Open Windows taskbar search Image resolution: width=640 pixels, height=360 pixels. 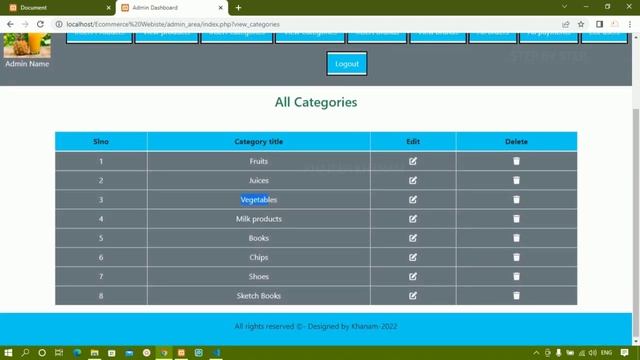tap(25, 353)
